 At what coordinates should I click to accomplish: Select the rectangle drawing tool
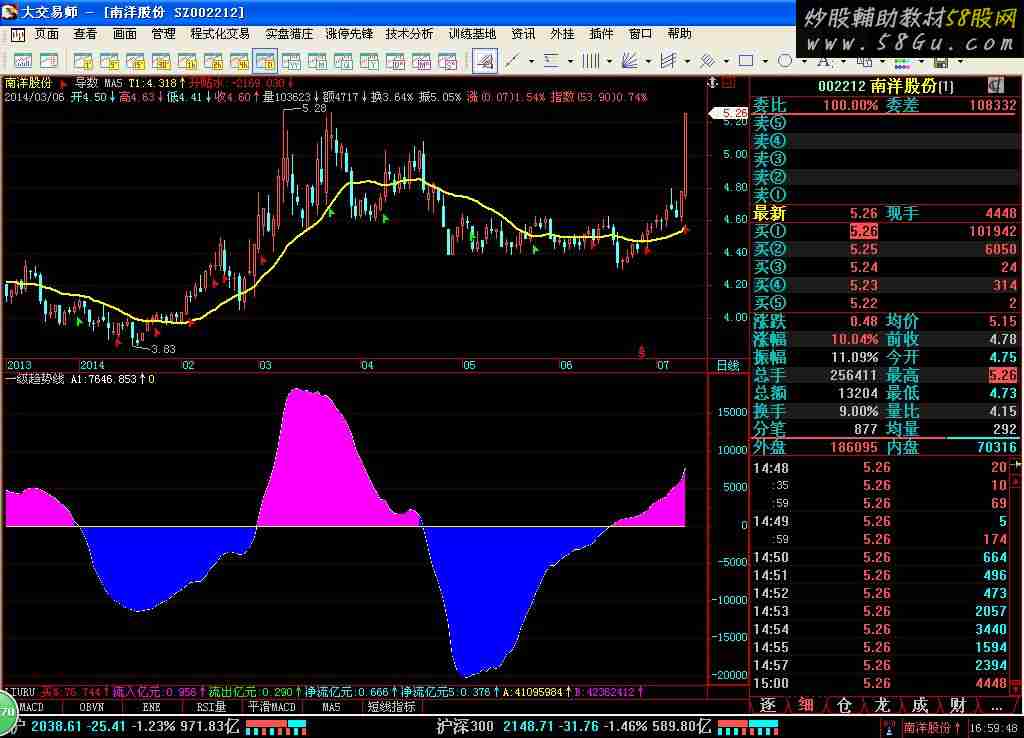746,61
